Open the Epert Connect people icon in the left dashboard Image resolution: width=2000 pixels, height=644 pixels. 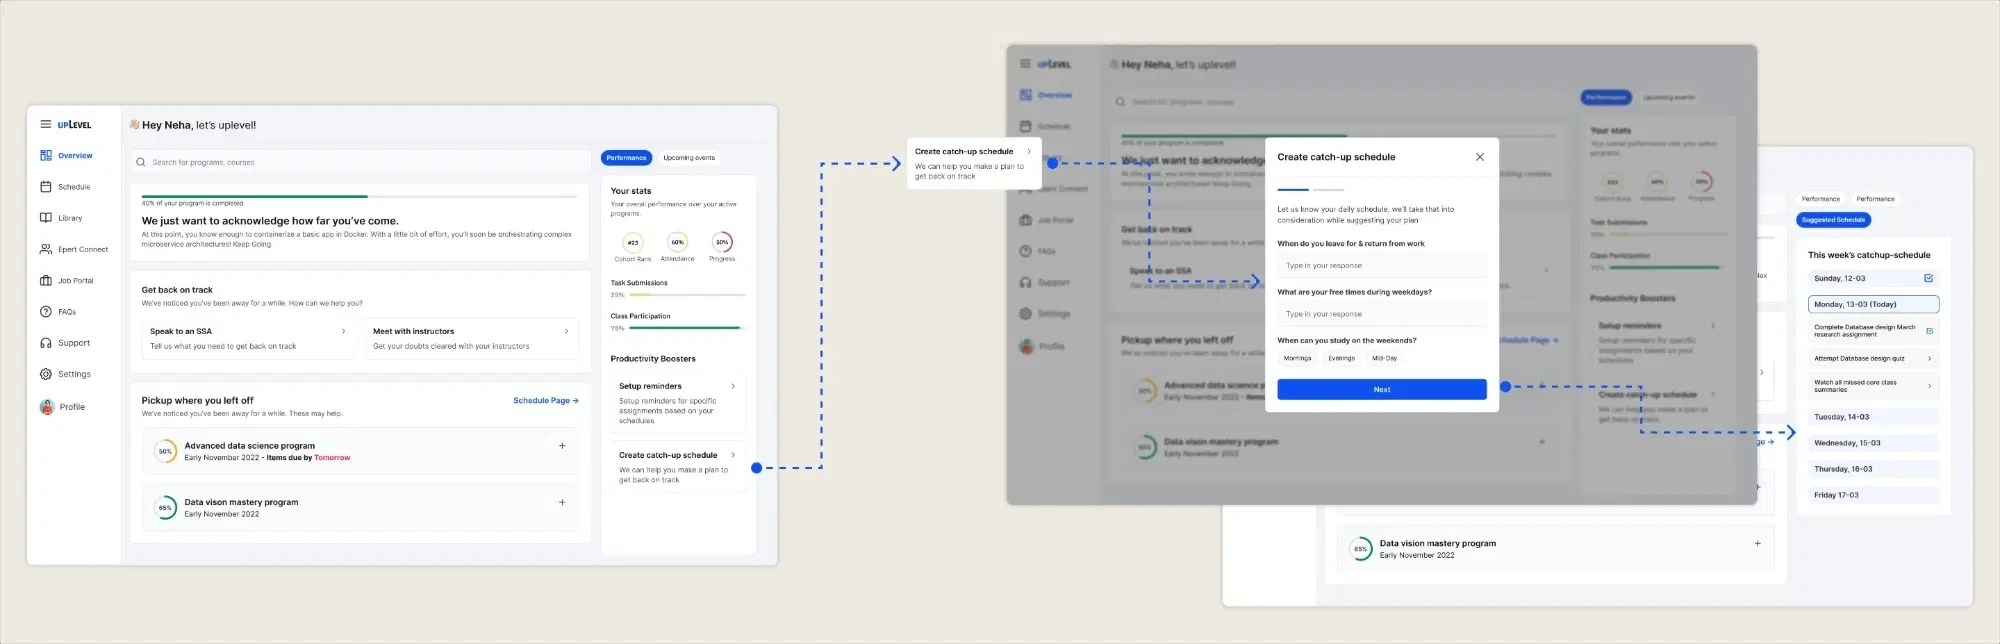tap(46, 249)
